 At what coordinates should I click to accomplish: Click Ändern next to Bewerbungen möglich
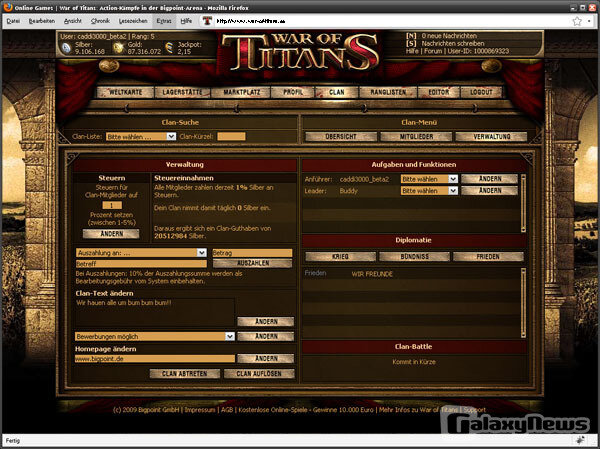(x=266, y=336)
